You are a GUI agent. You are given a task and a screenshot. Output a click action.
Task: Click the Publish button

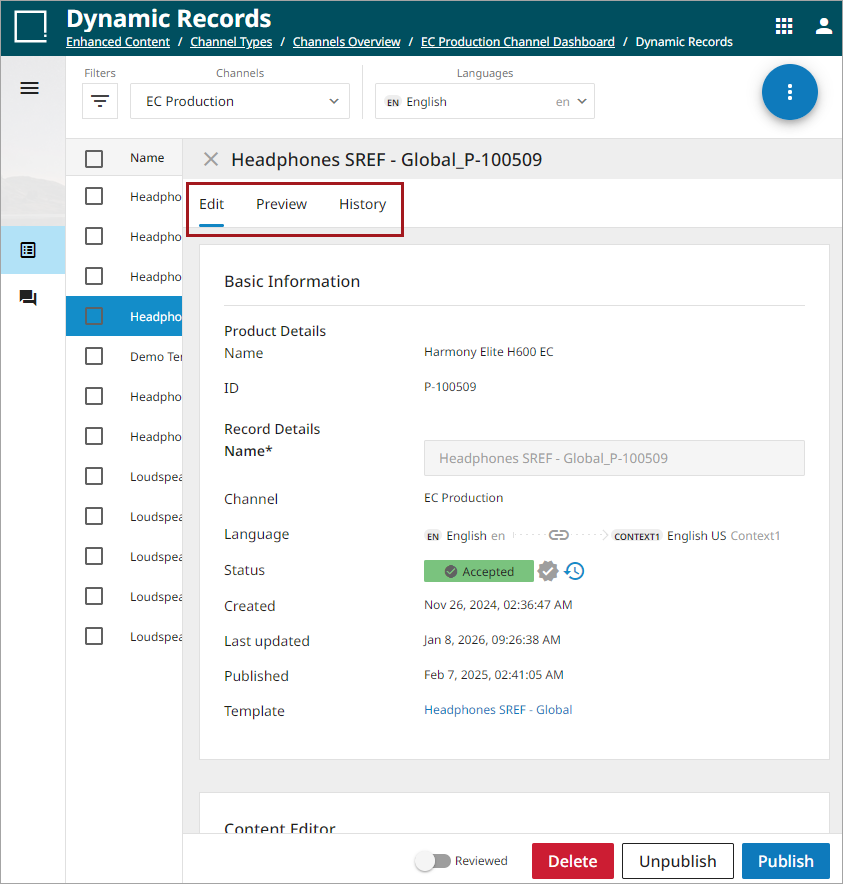pos(785,861)
